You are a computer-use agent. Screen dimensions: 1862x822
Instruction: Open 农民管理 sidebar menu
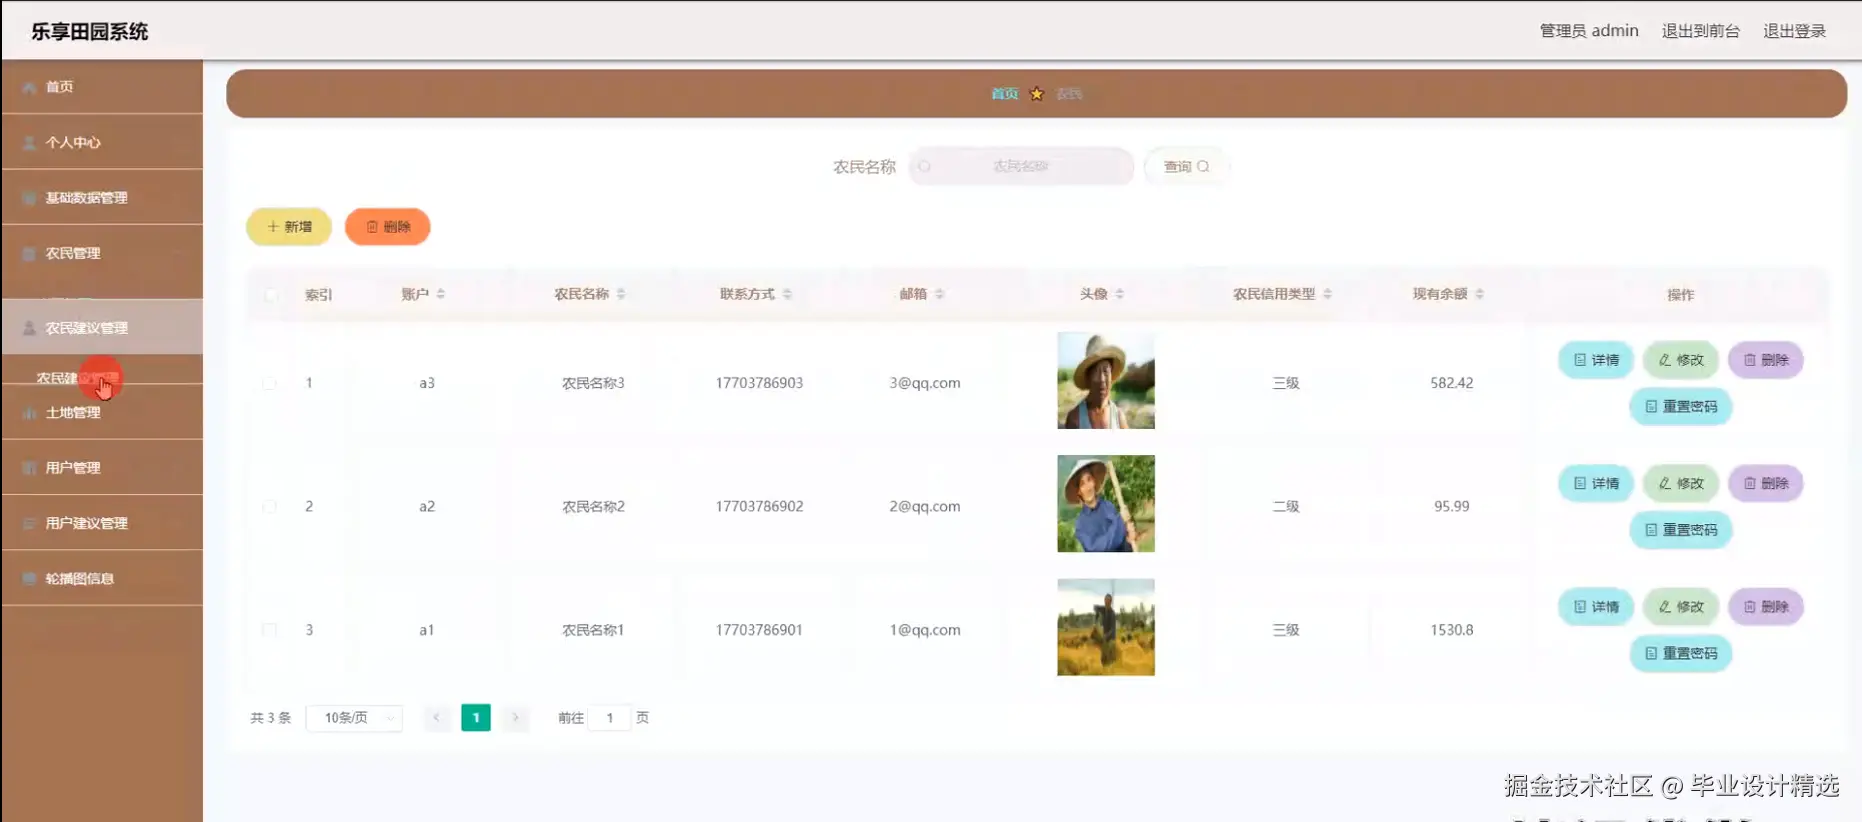click(x=102, y=253)
